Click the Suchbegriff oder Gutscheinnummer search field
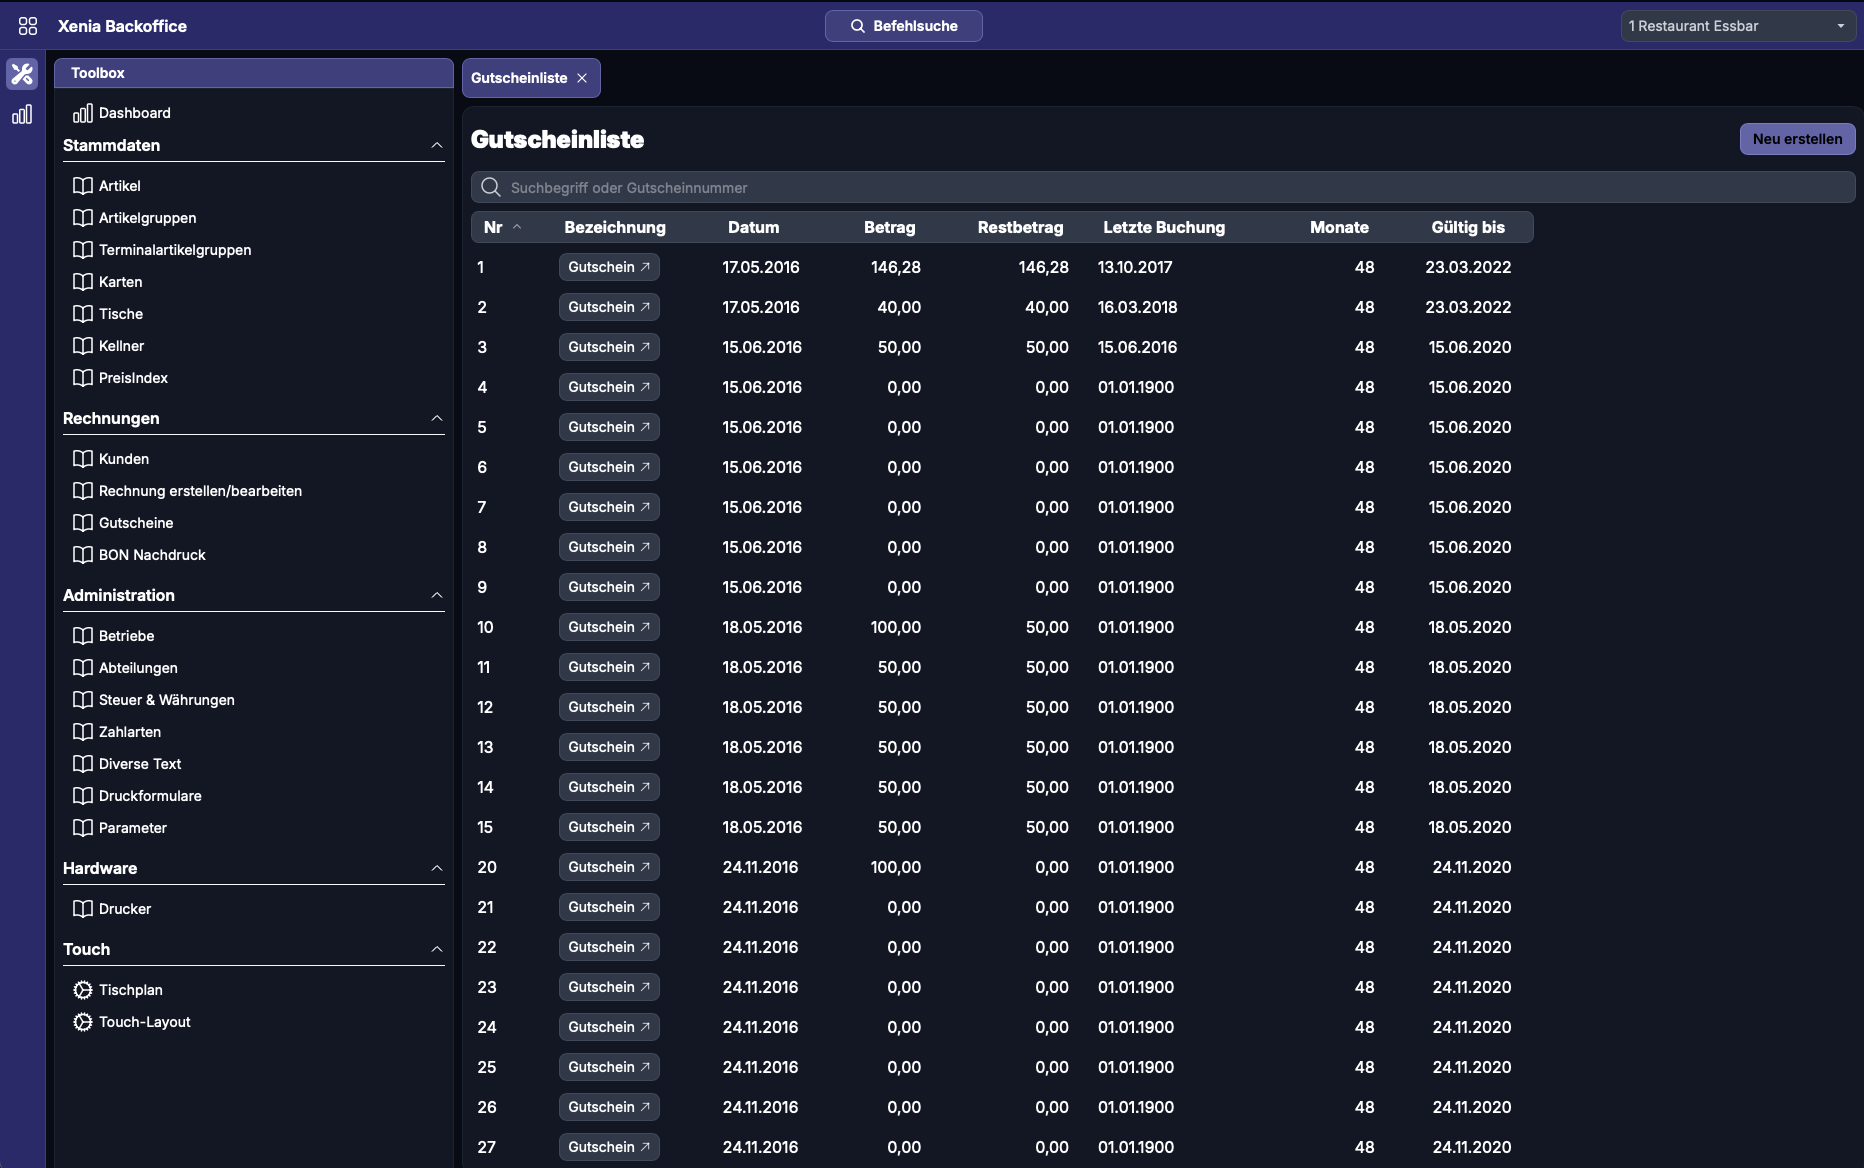This screenshot has height=1168, width=1864. (1160, 188)
